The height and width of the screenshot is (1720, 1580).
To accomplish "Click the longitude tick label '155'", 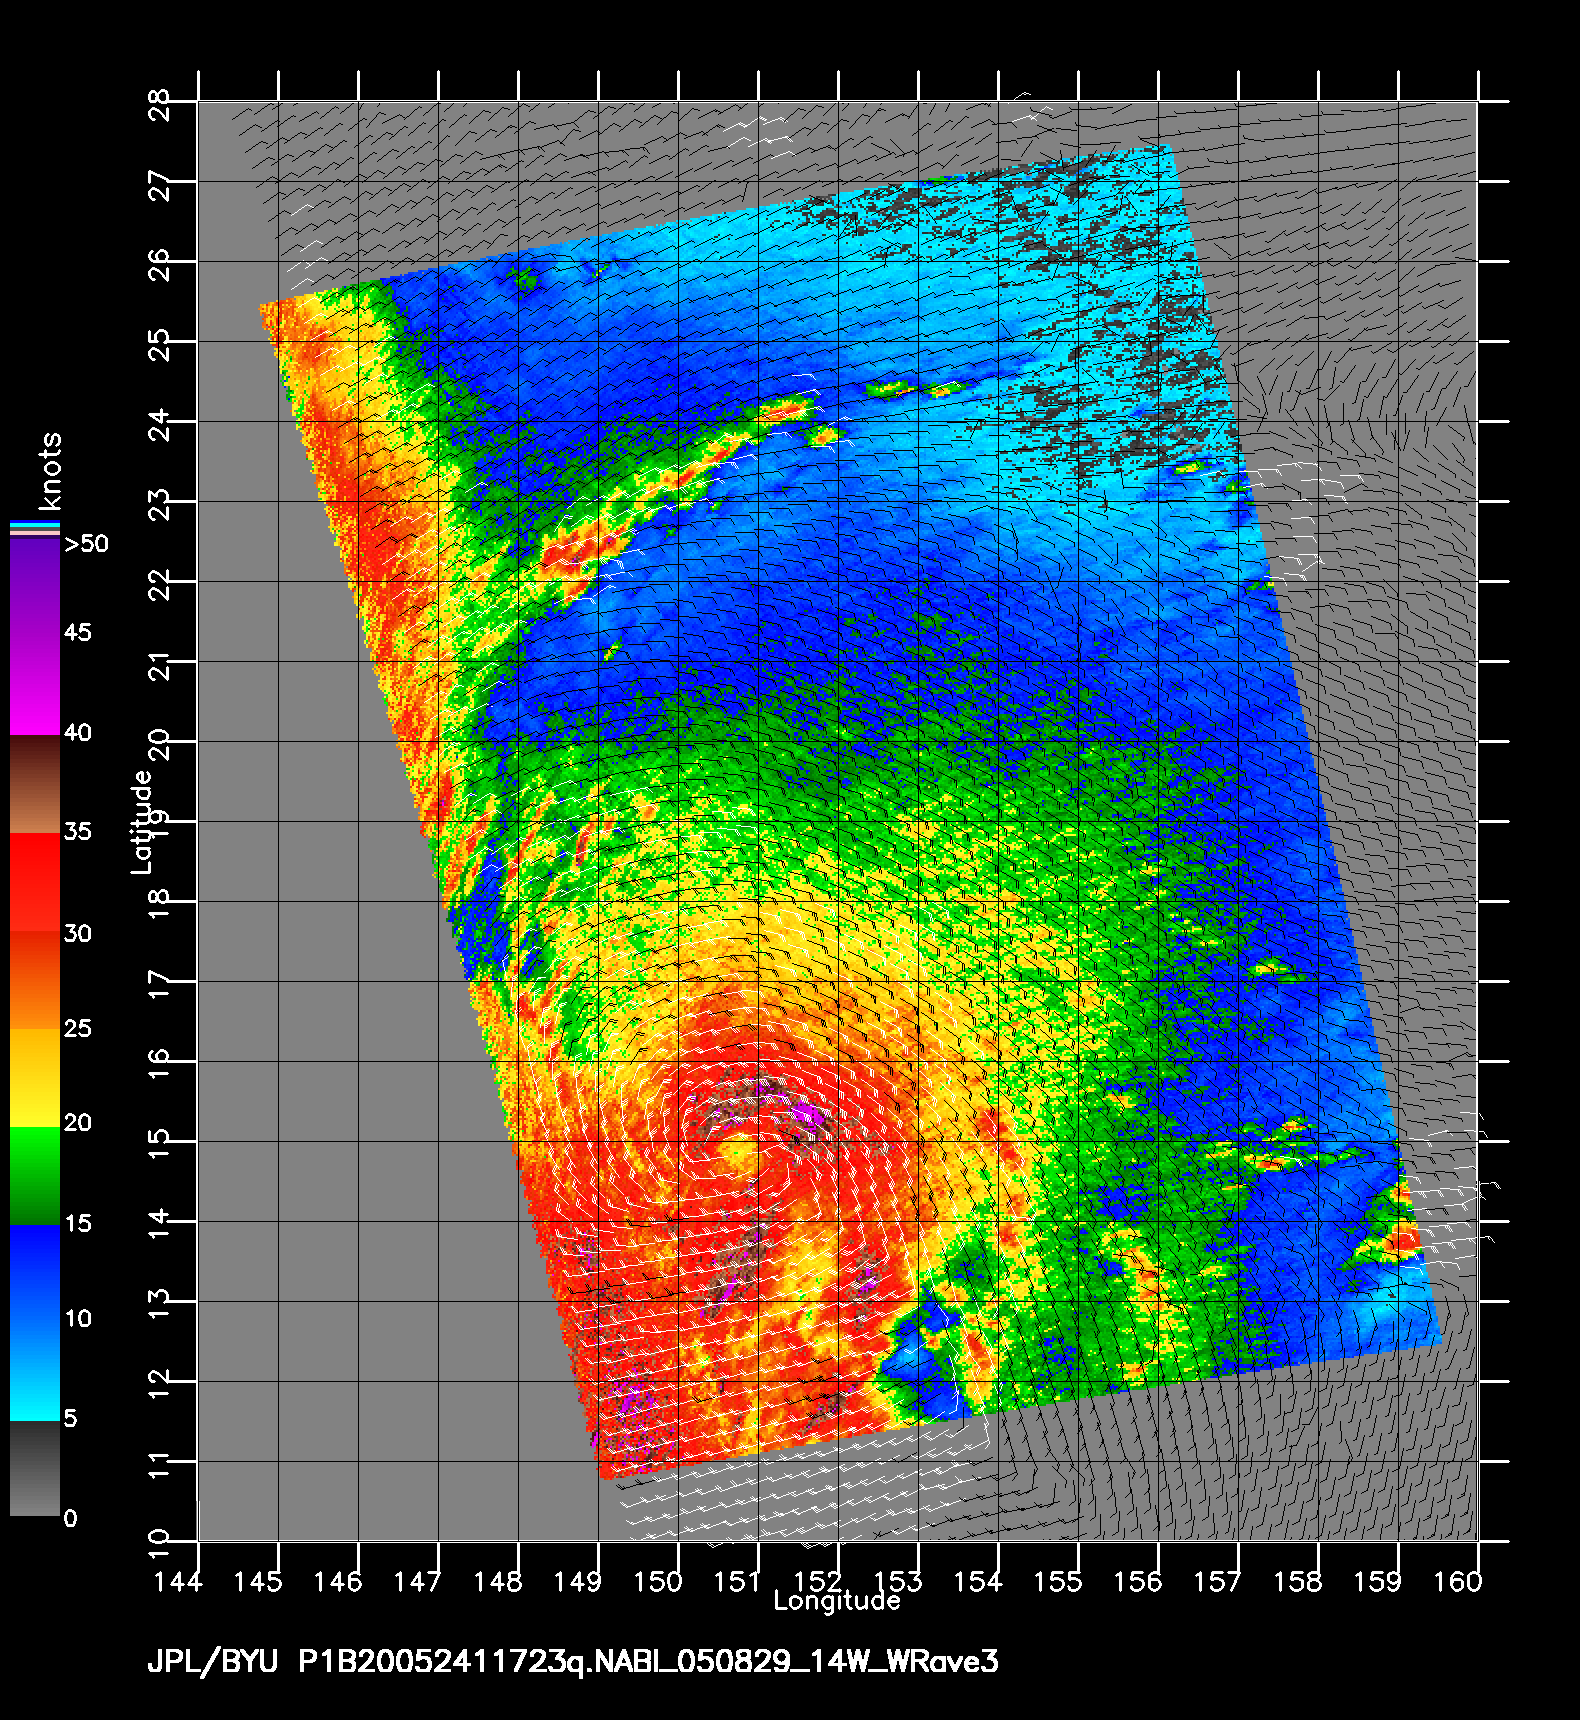I will point(1058,1582).
